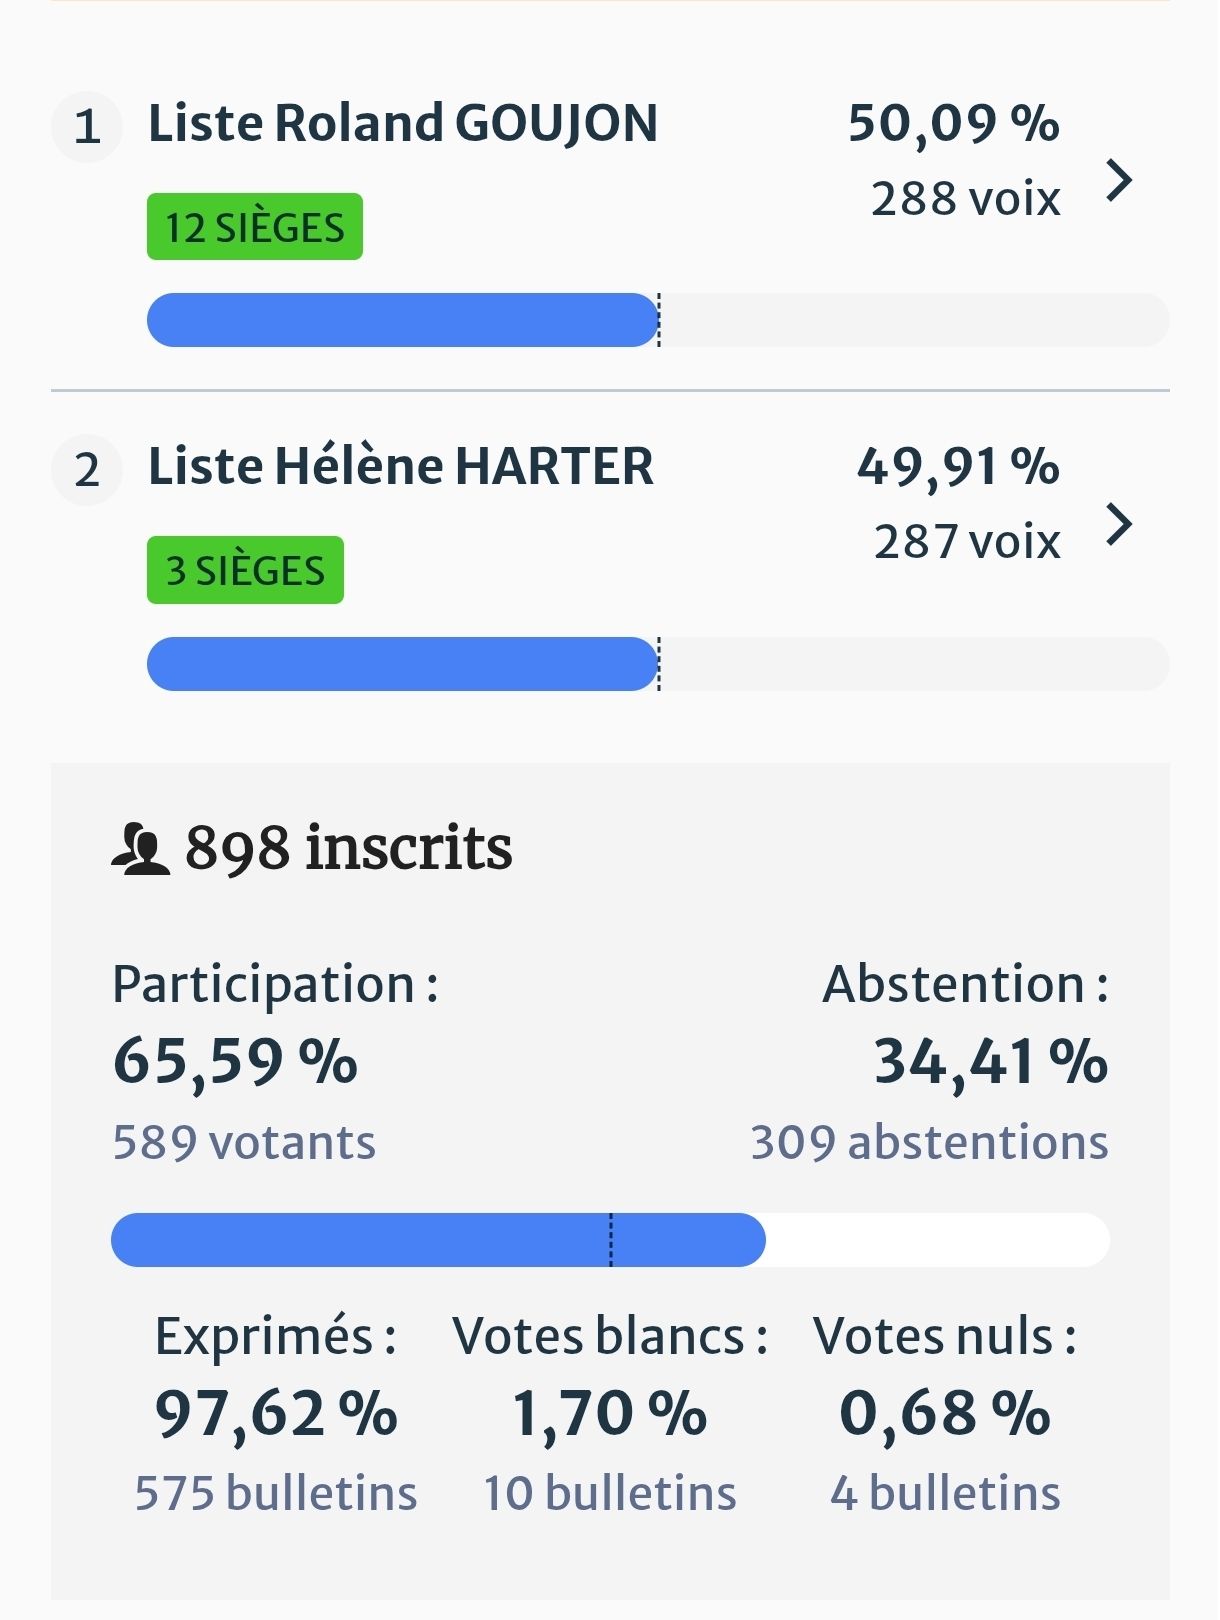The image size is (1220, 1620).
Task: Click the 49,91 % result figure
Action: (x=958, y=467)
